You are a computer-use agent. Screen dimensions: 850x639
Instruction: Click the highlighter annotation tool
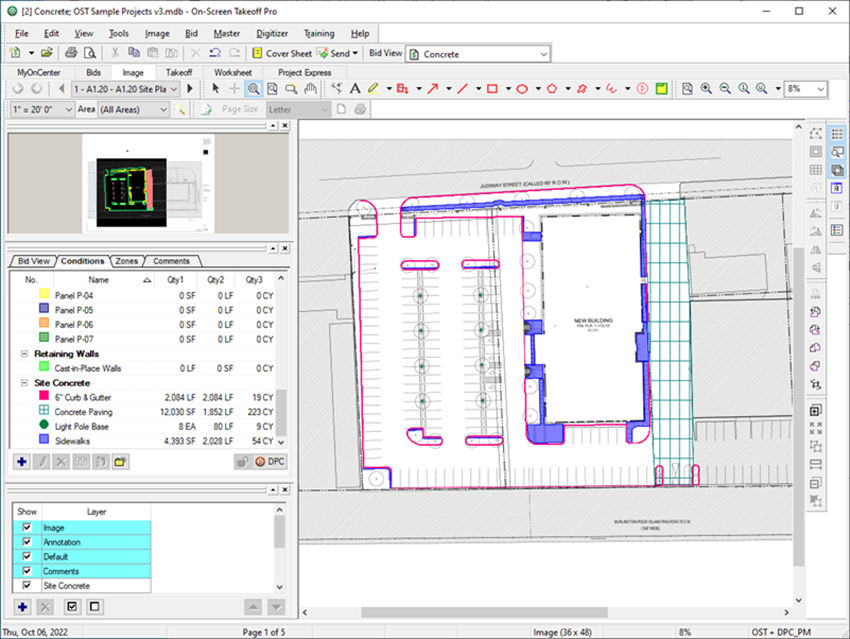pos(373,89)
